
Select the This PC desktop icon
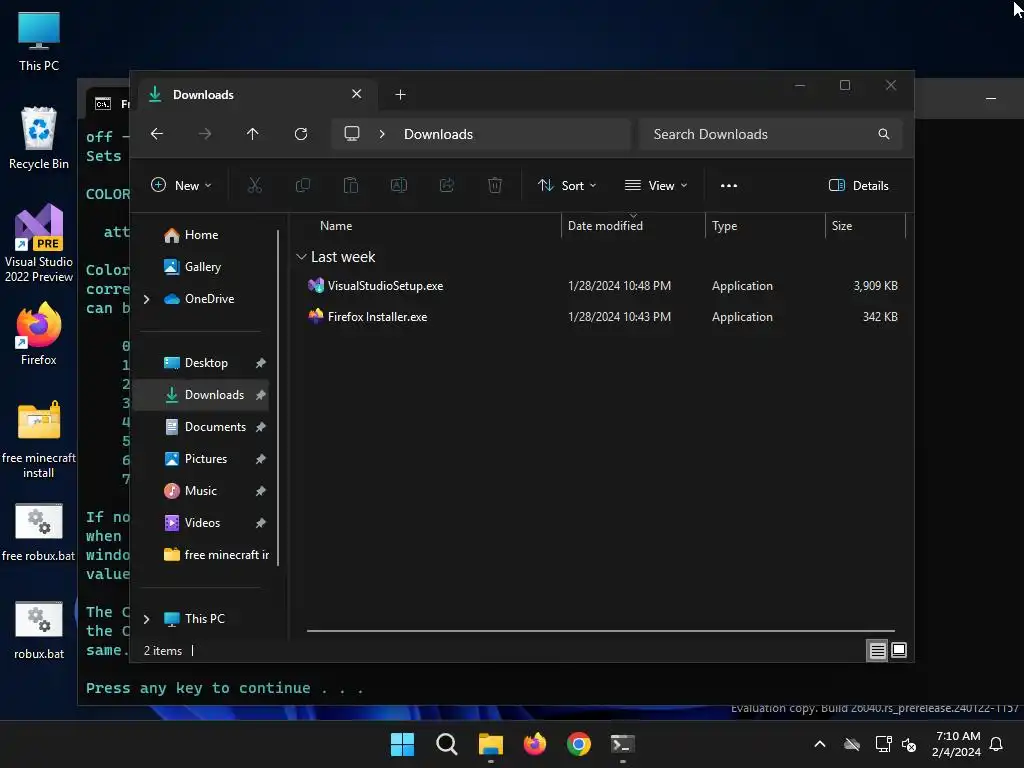tap(39, 42)
